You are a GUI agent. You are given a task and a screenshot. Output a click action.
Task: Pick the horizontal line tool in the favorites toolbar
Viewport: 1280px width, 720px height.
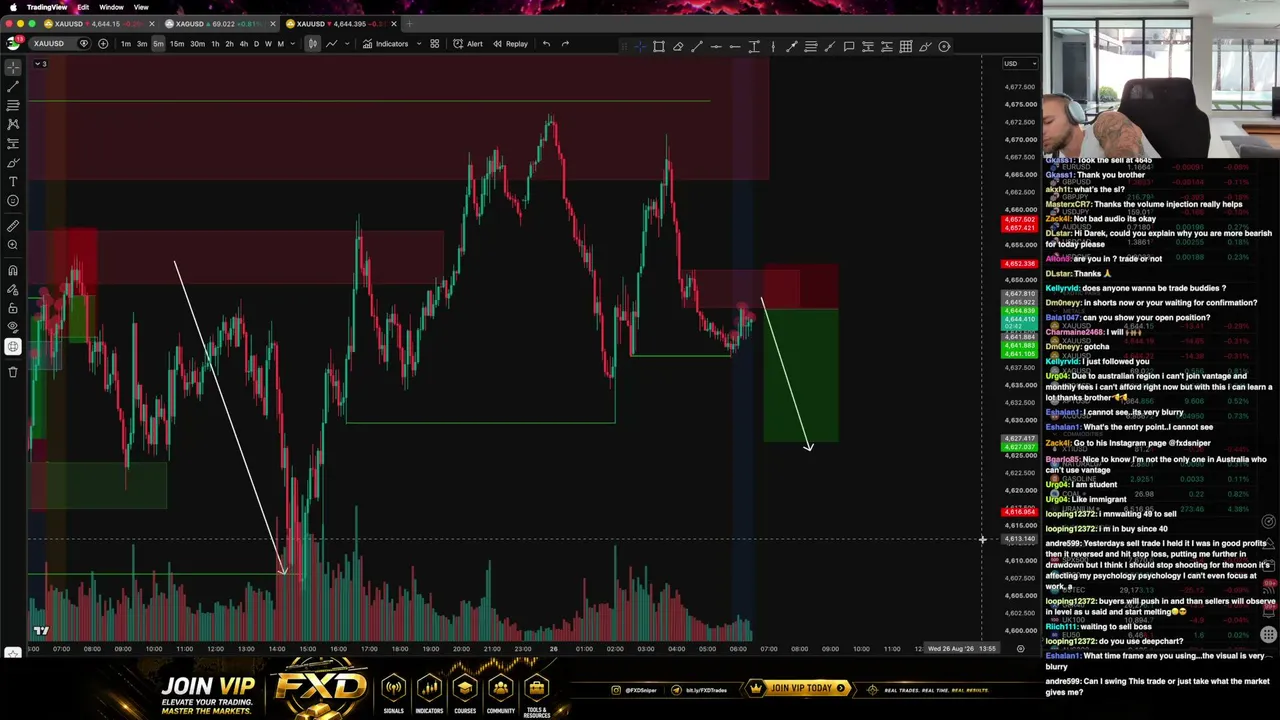click(x=716, y=46)
